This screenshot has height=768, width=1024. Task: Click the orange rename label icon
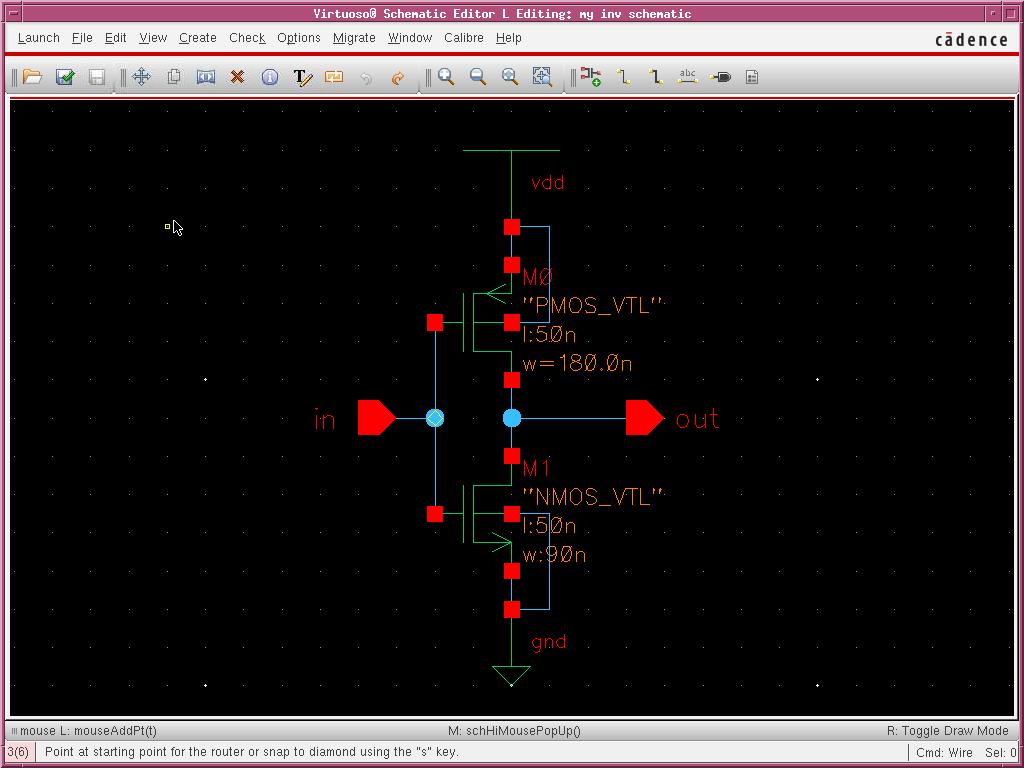(334, 77)
